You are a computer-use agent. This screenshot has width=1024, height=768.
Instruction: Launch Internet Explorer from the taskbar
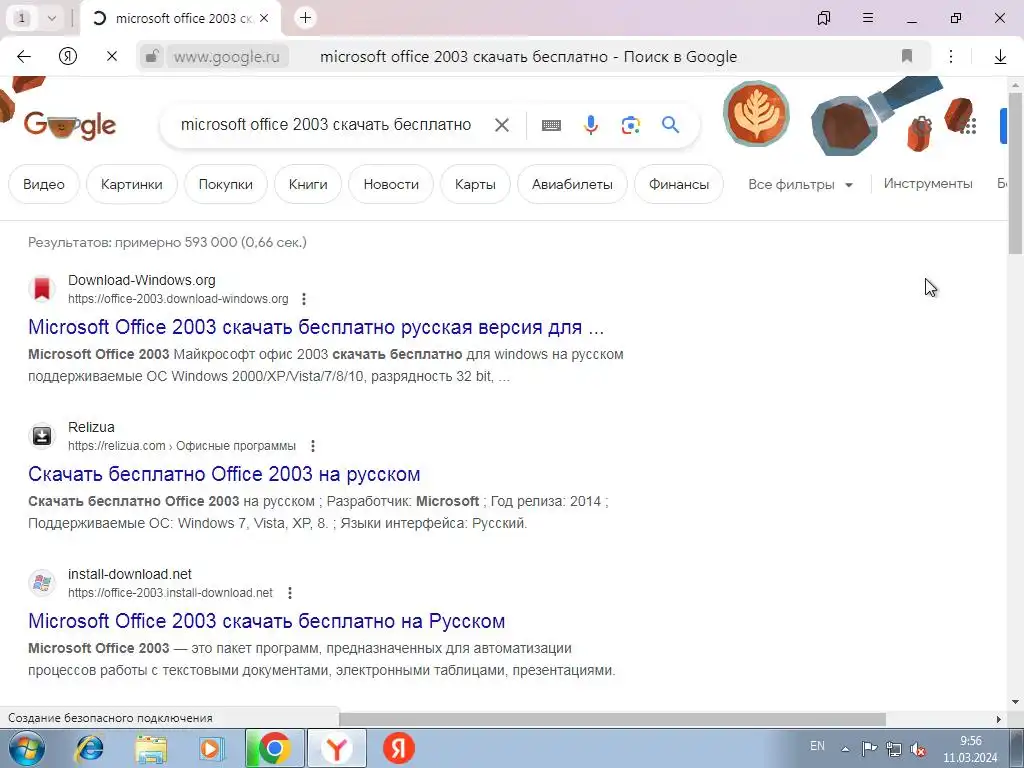pos(89,748)
